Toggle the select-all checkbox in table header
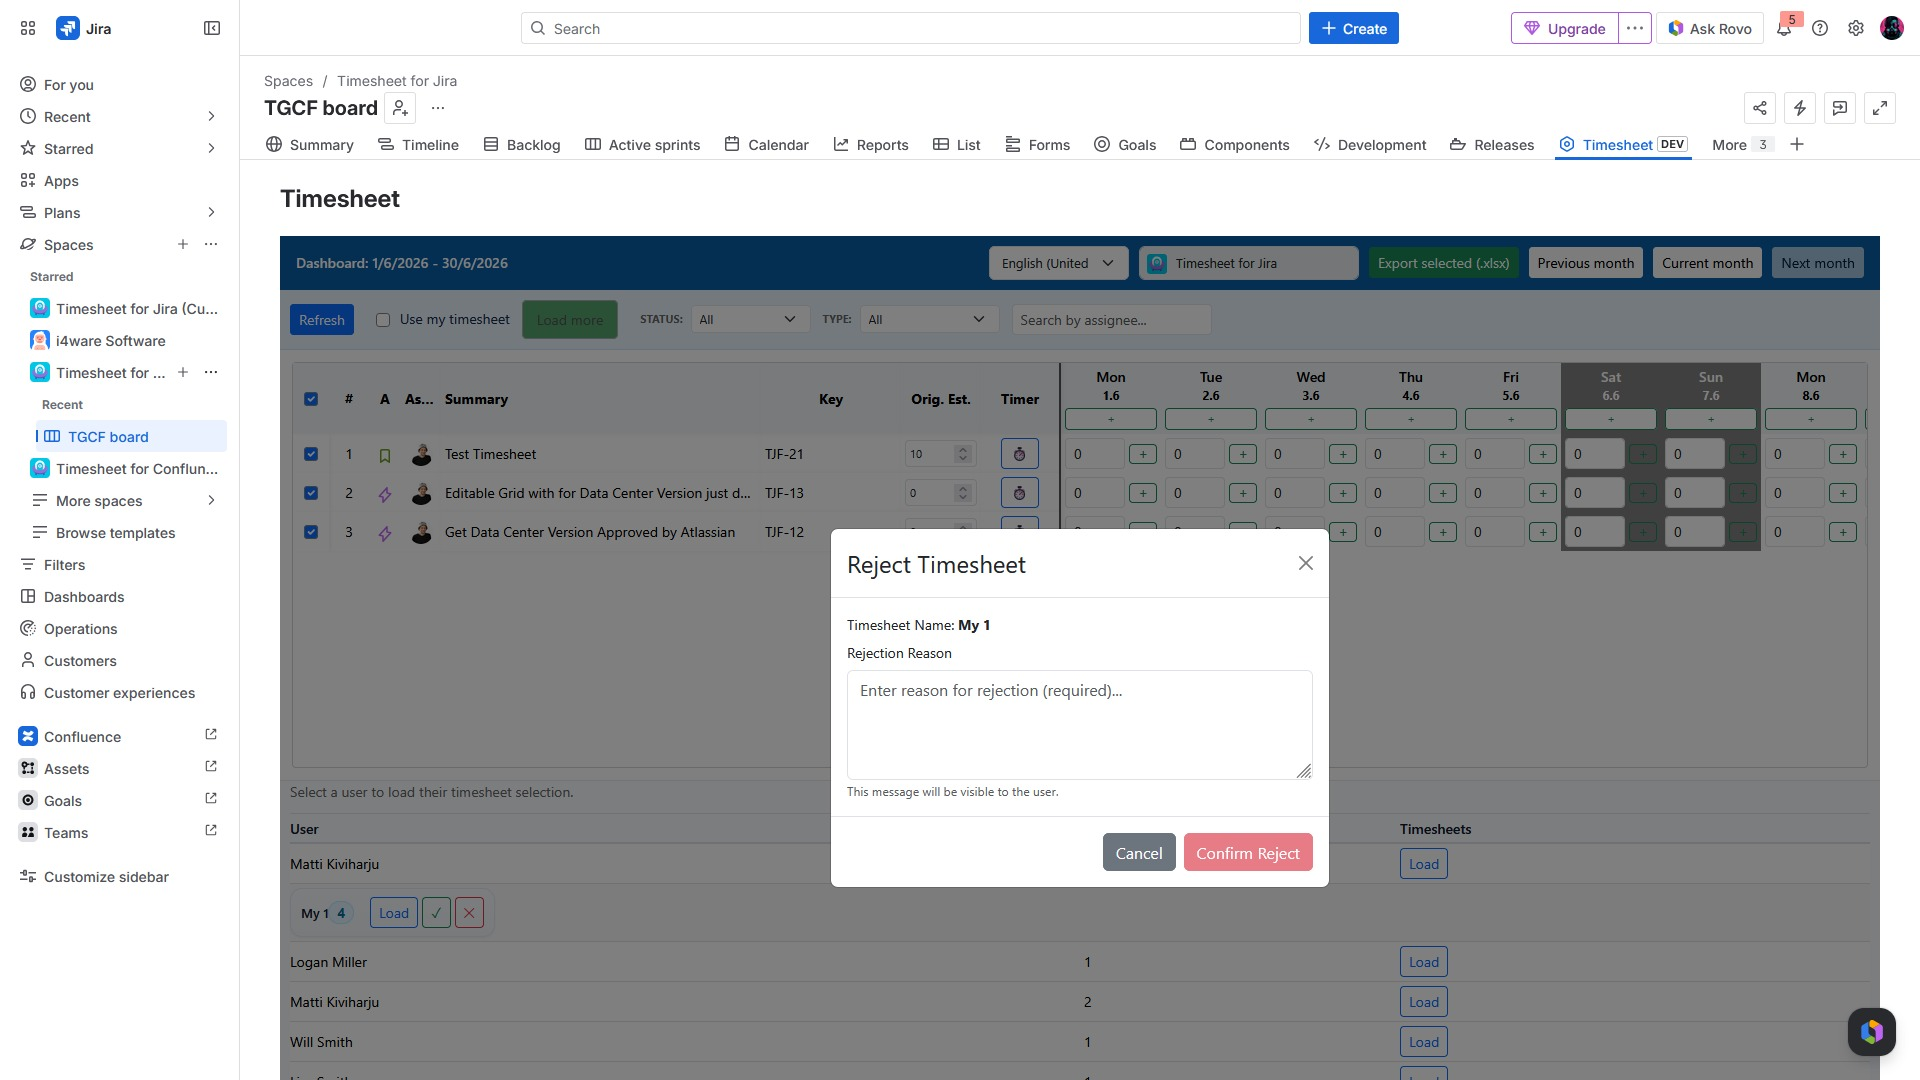The height and width of the screenshot is (1080, 1920). tap(311, 399)
